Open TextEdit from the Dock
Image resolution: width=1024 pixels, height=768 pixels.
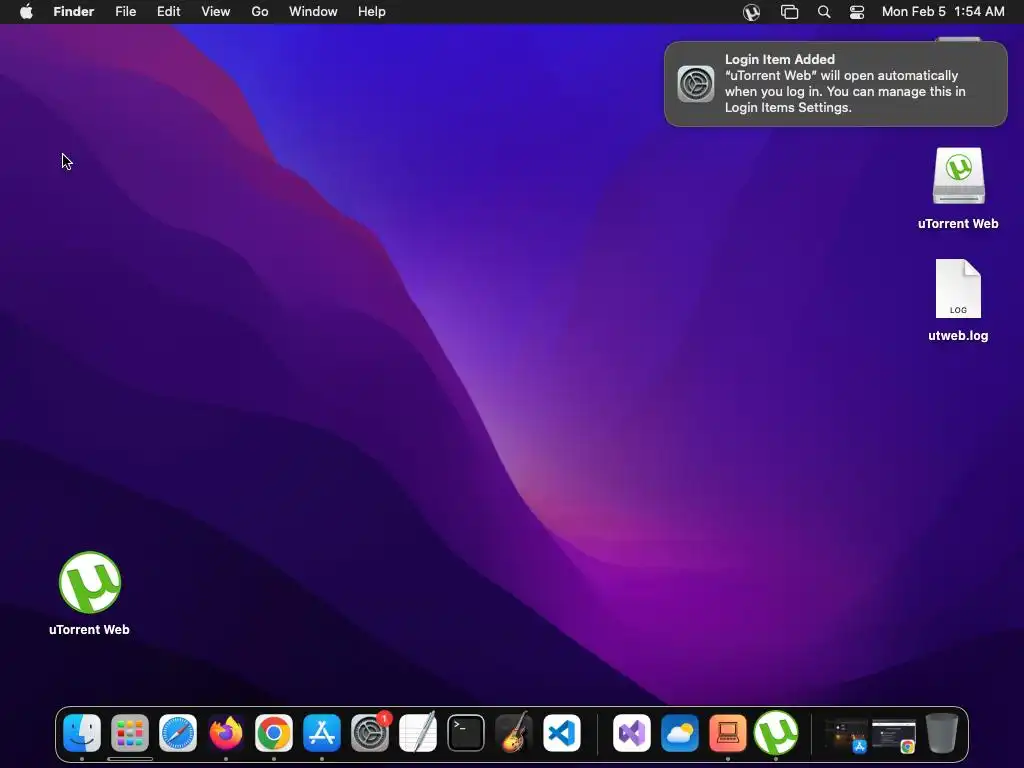[418, 733]
